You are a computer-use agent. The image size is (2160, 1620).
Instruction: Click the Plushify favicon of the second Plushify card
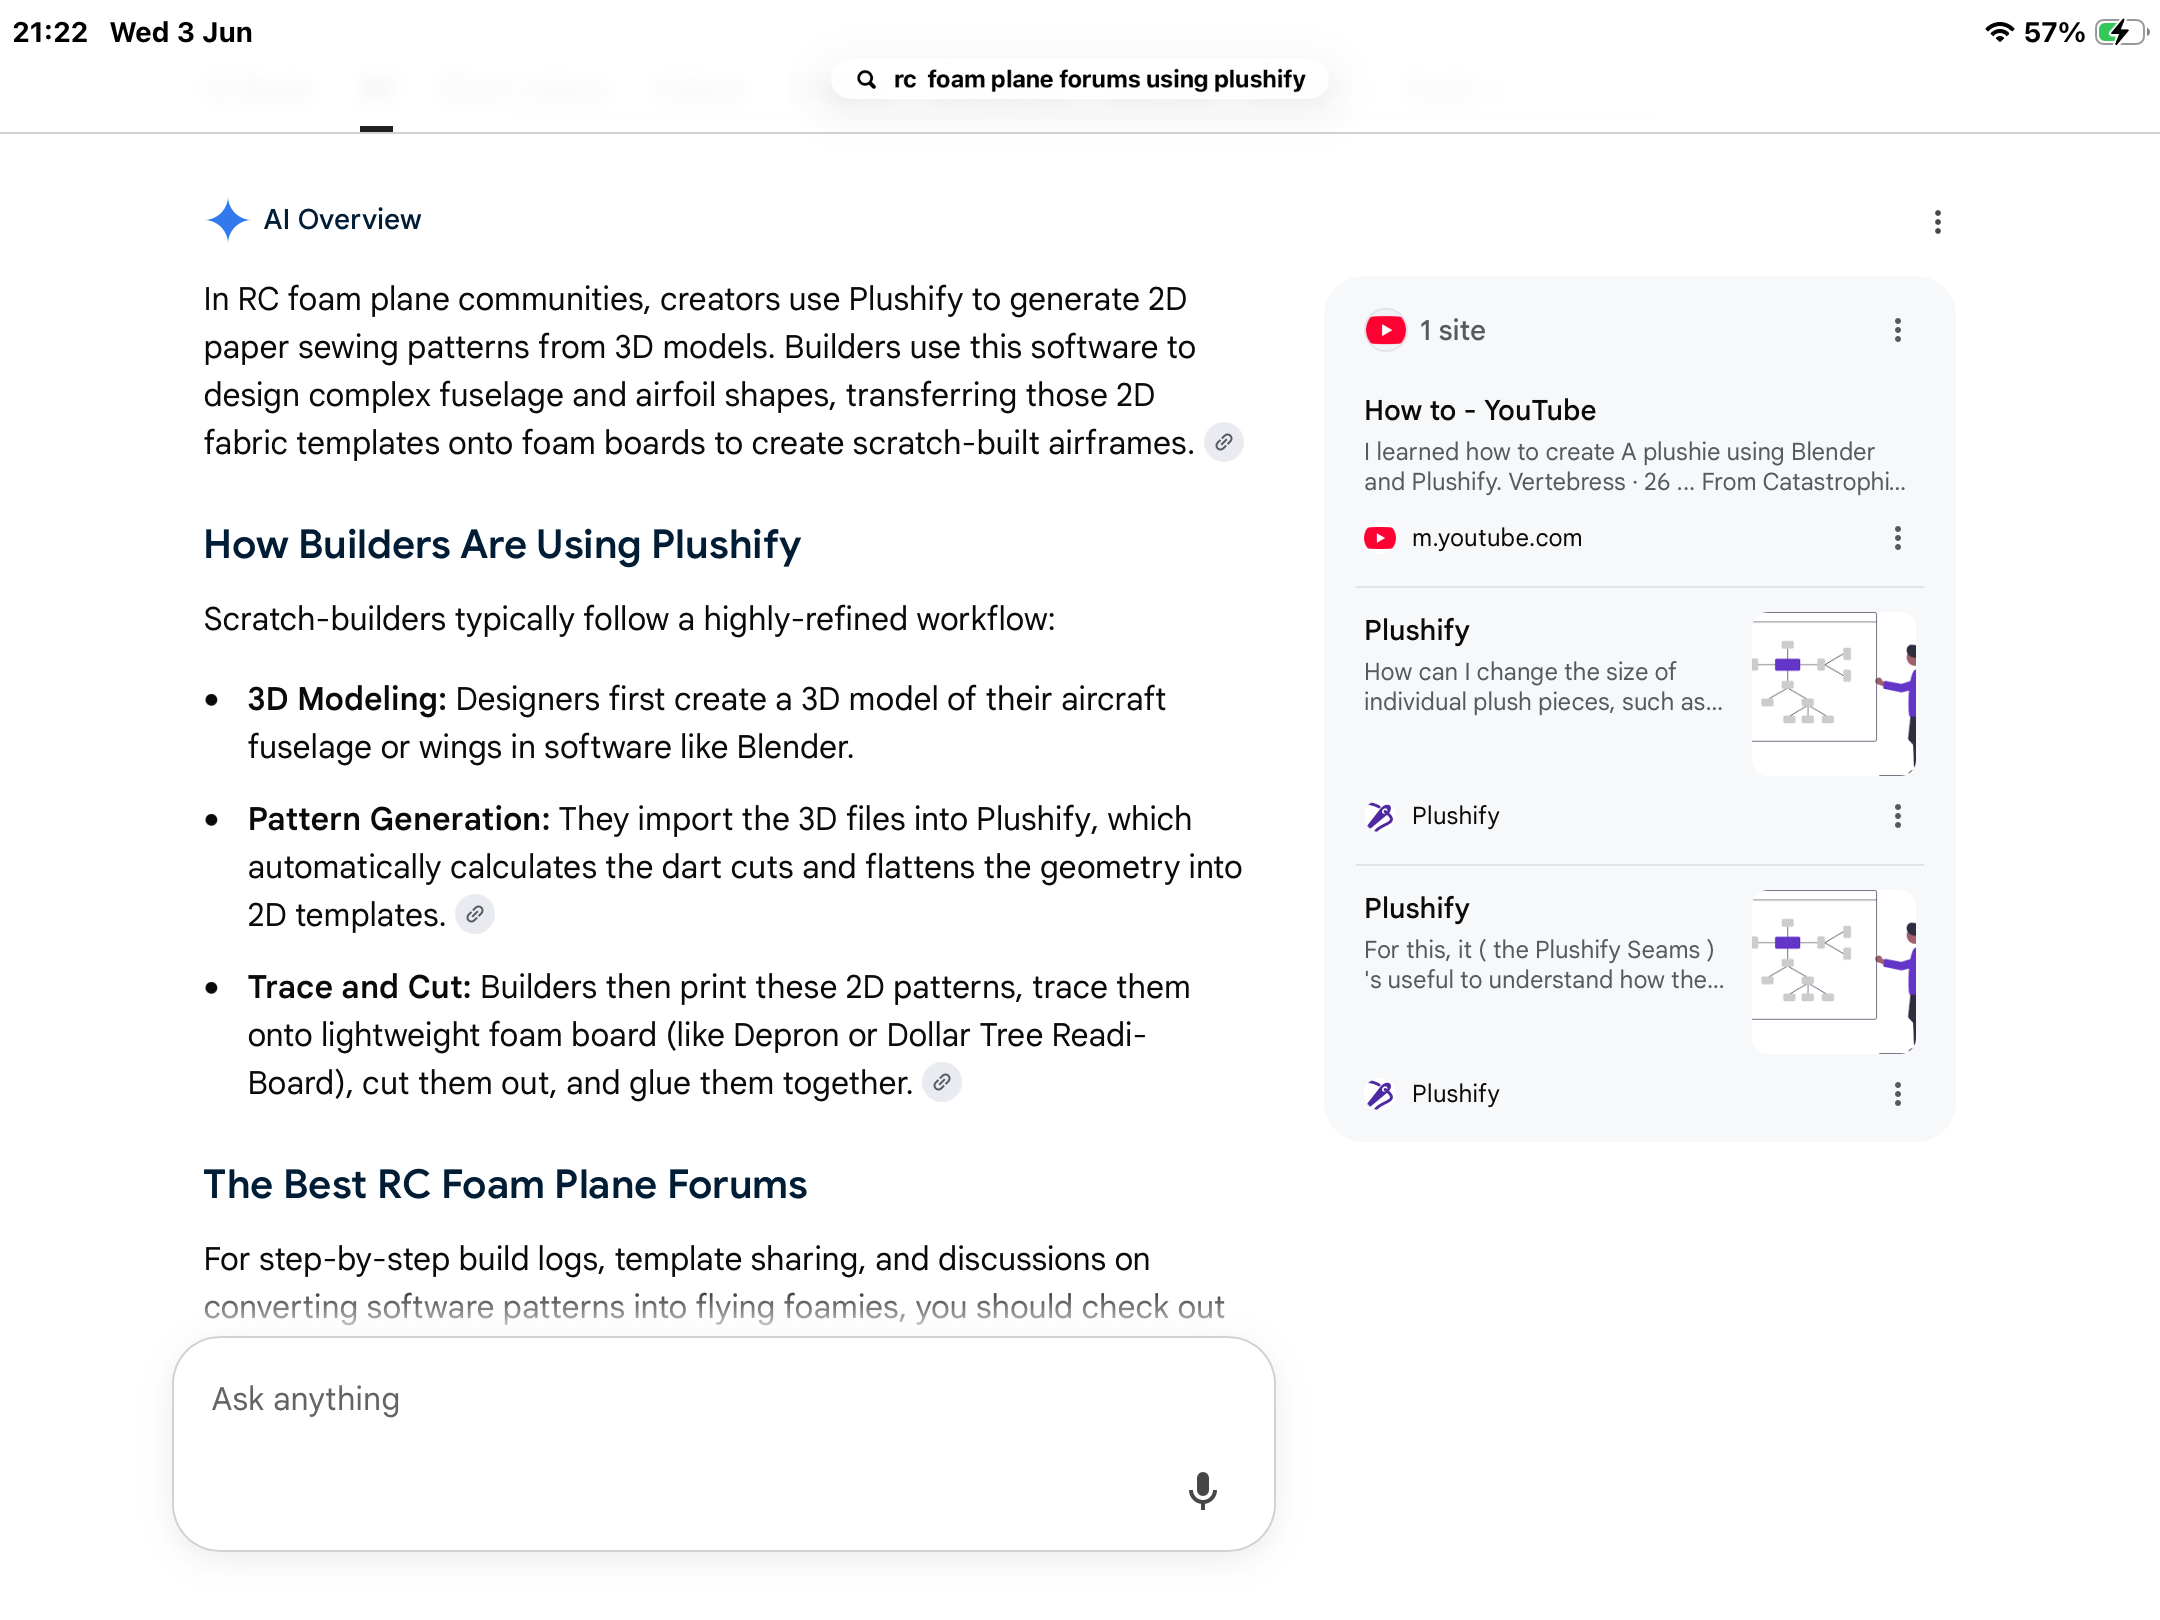(x=1380, y=1095)
